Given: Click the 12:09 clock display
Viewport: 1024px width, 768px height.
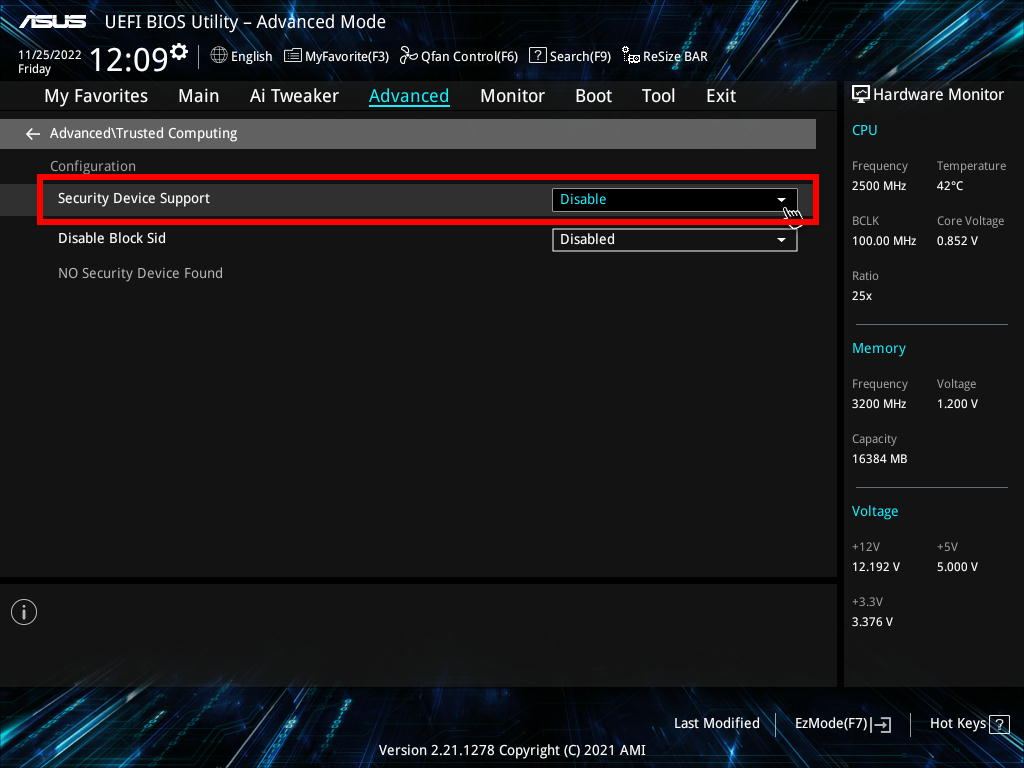Looking at the screenshot, I should click(129, 59).
